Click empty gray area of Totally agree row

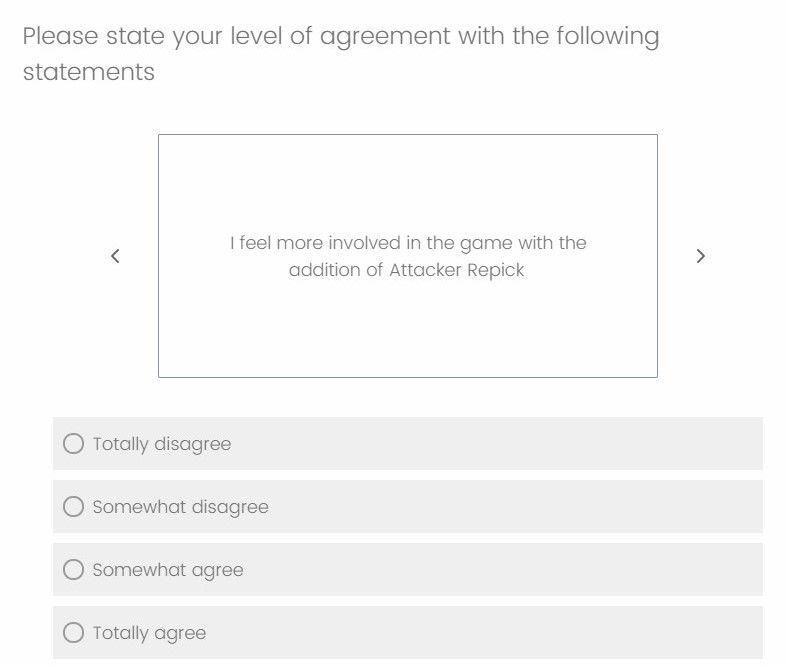click(484, 632)
